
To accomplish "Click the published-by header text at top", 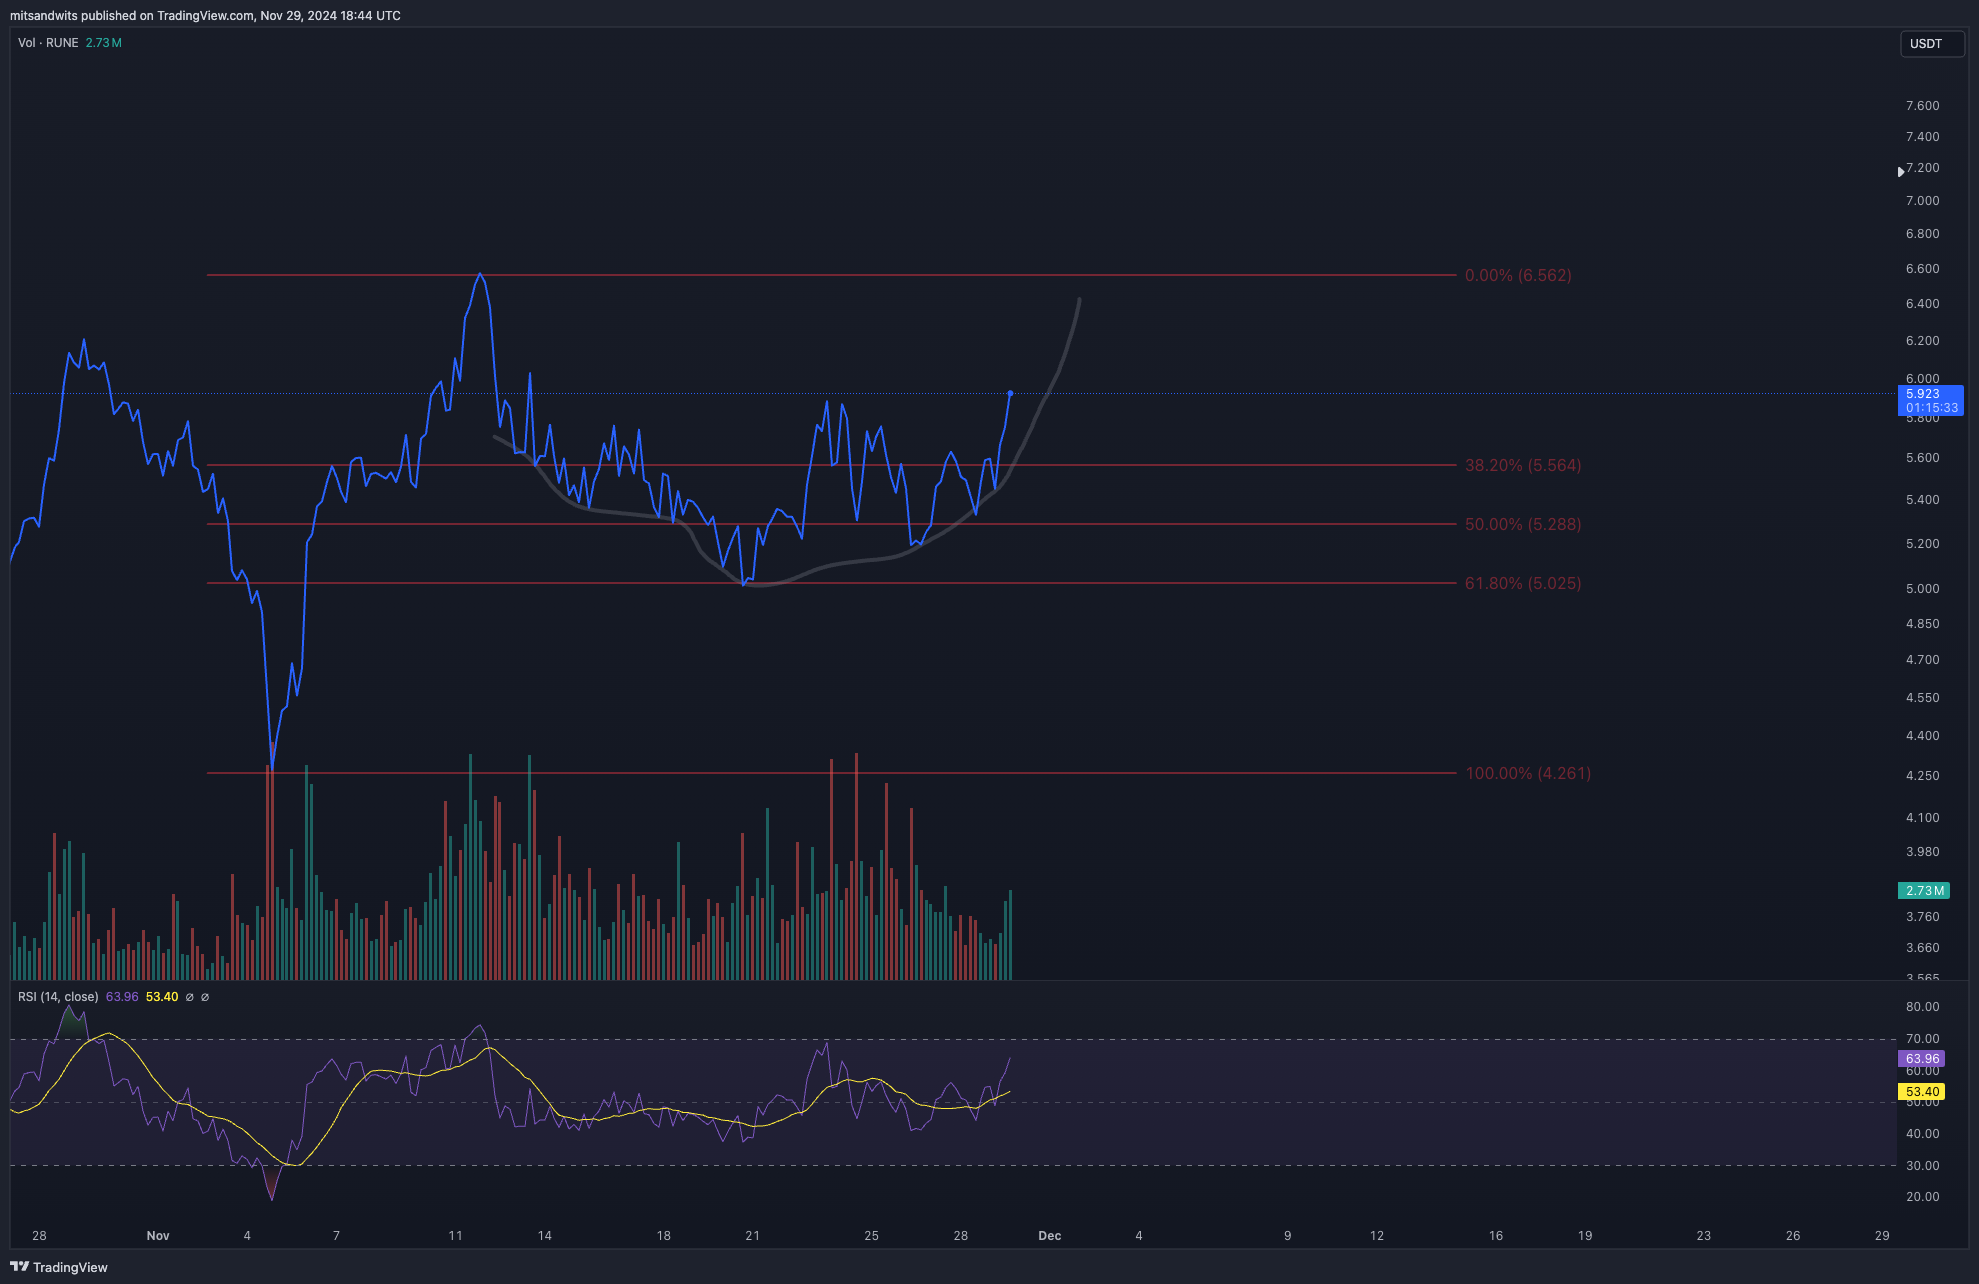I will pos(205,16).
